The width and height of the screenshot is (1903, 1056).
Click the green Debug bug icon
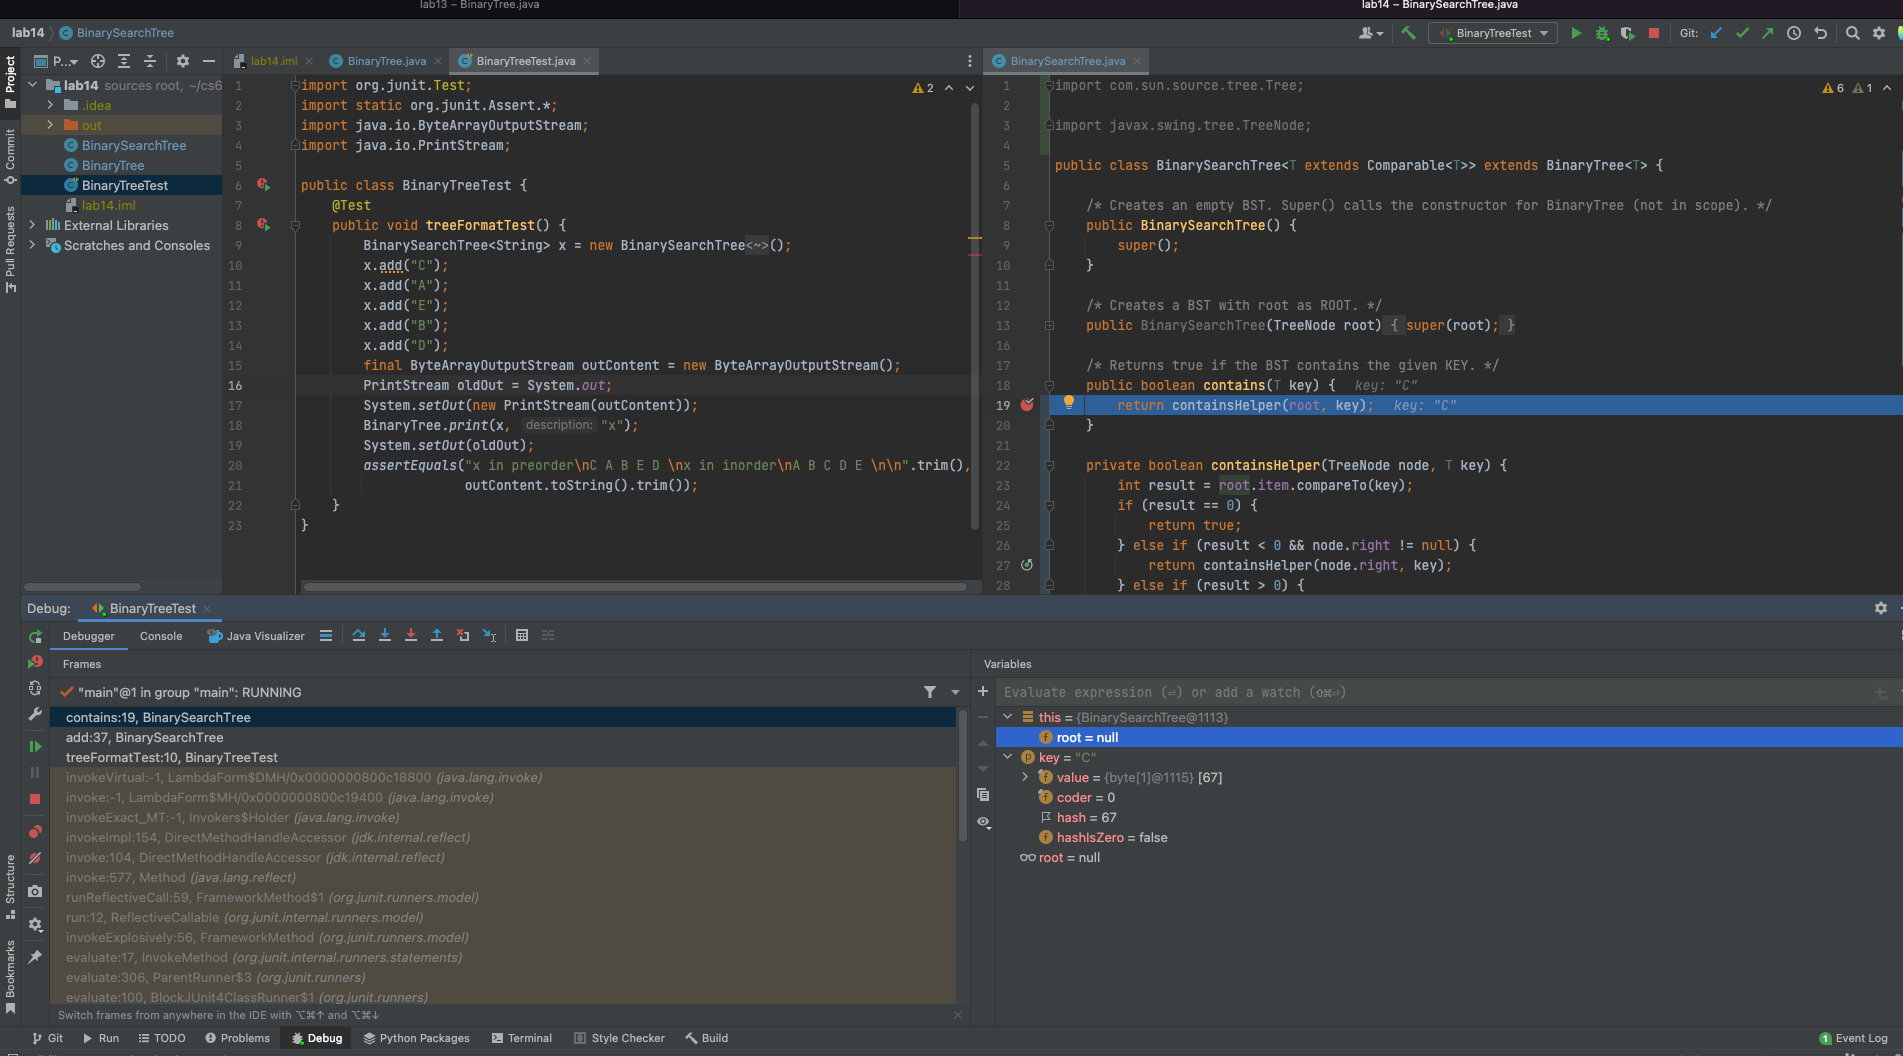click(1602, 33)
